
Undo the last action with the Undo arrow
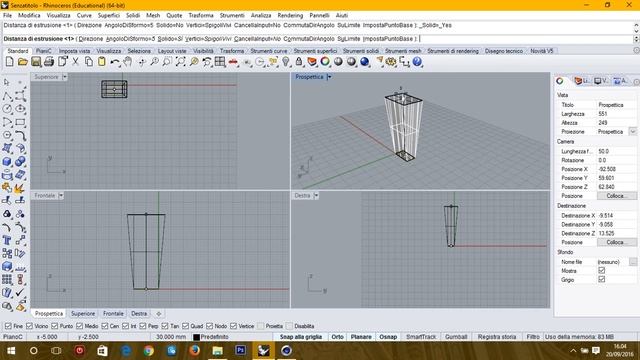point(115,62)
